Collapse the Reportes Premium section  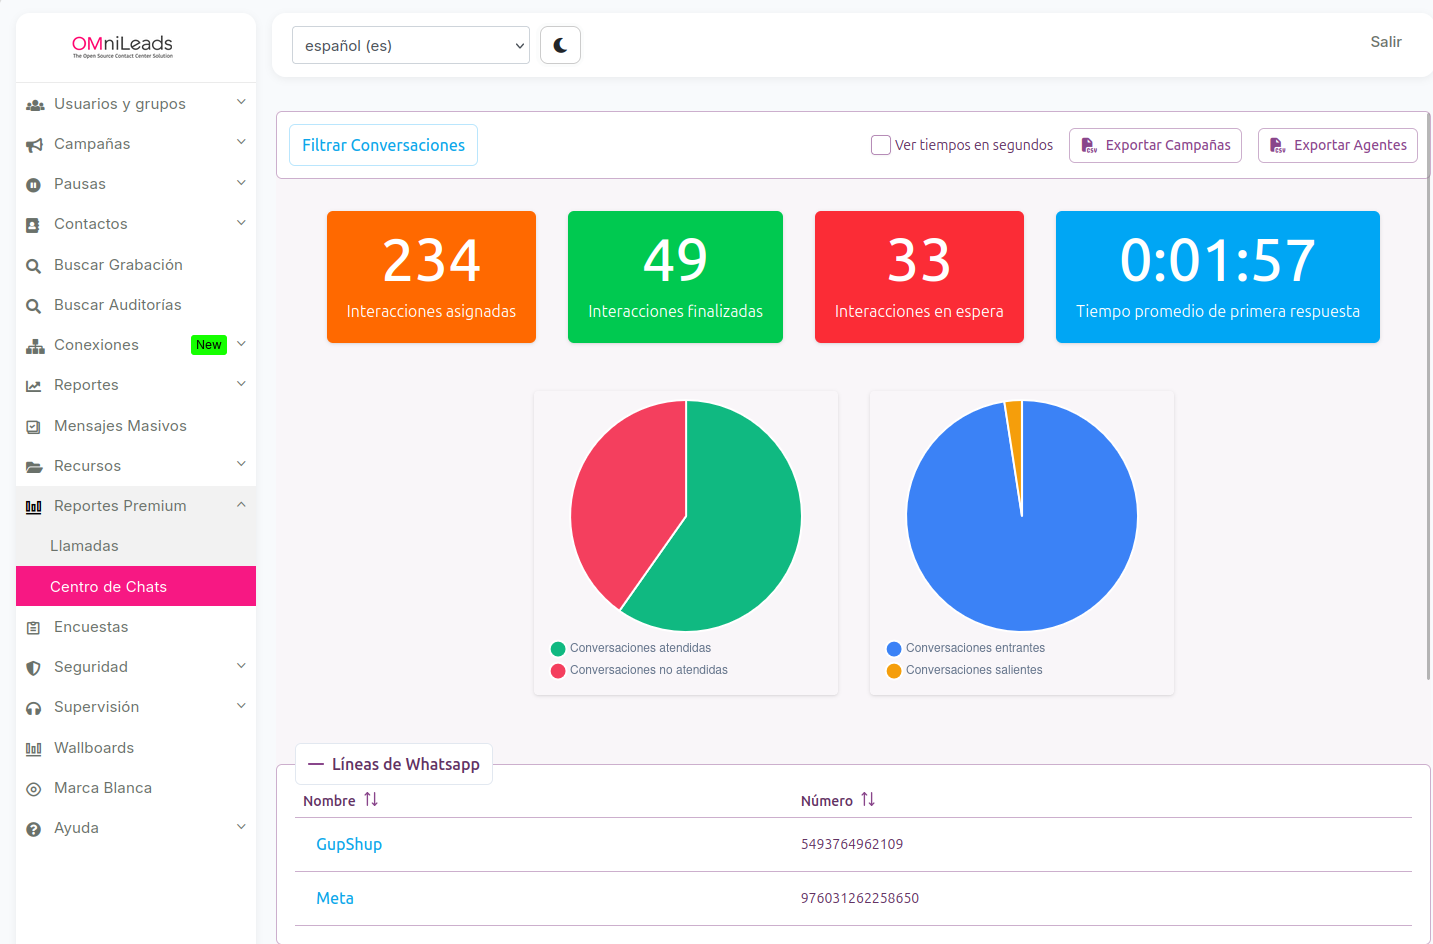coord(136,506)
